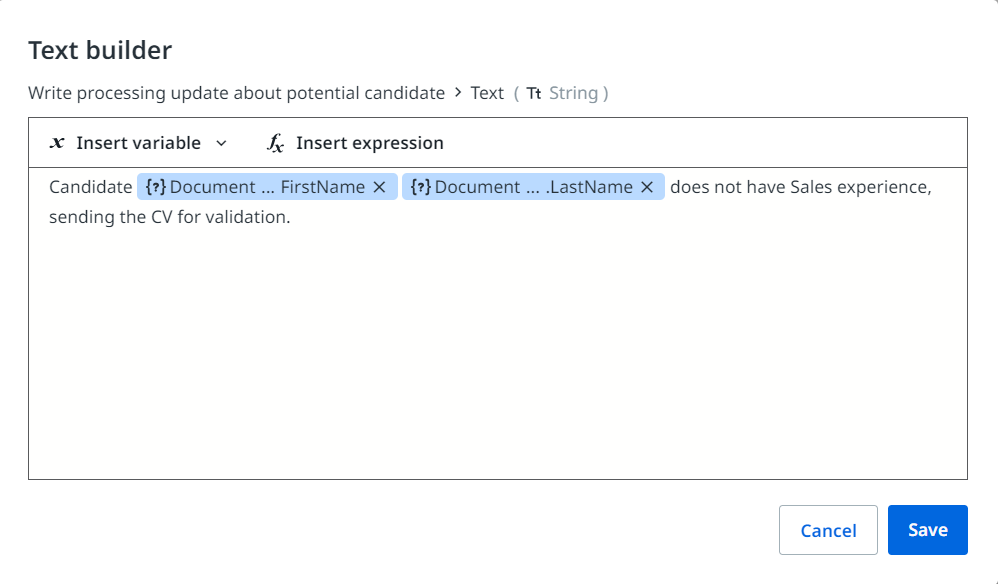This screenshot has height=584, width=998.
Task: Remove the LastName variable chip
Action: pyautogui.click(x=647, y=187)
